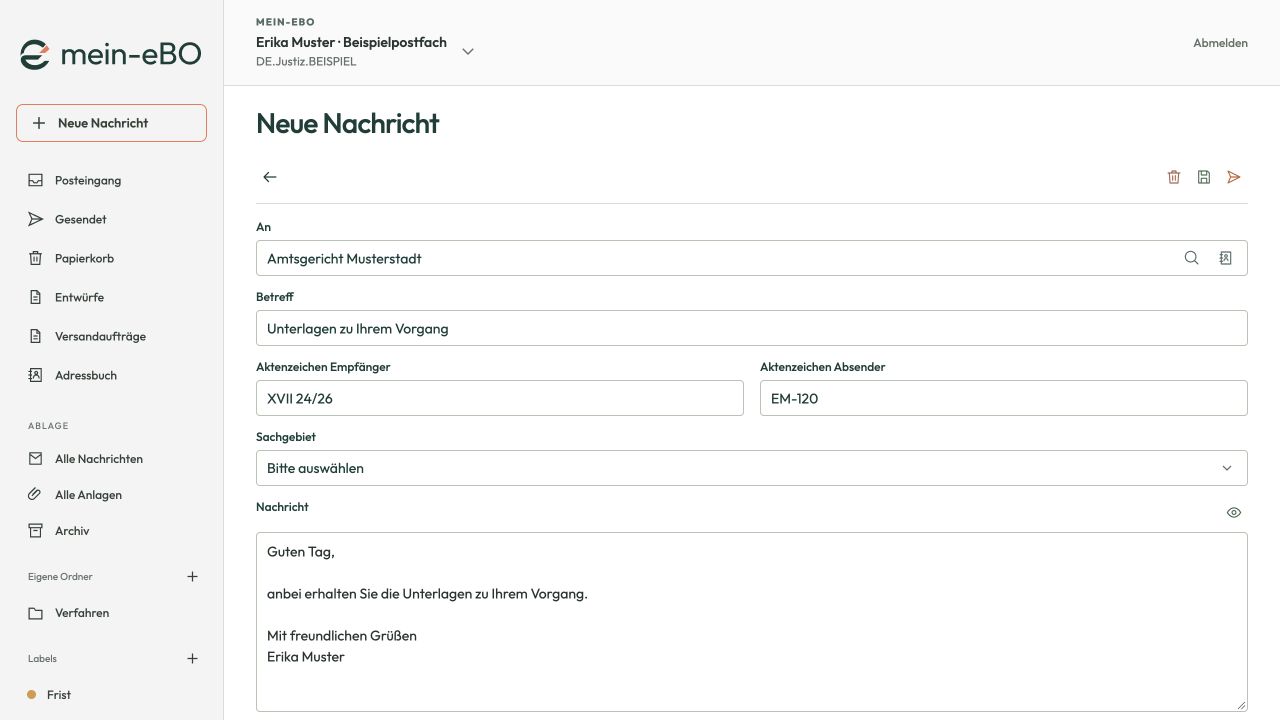Open the Sachgebiet dropdown
1280x720 pixels.
tap(752, 468)
